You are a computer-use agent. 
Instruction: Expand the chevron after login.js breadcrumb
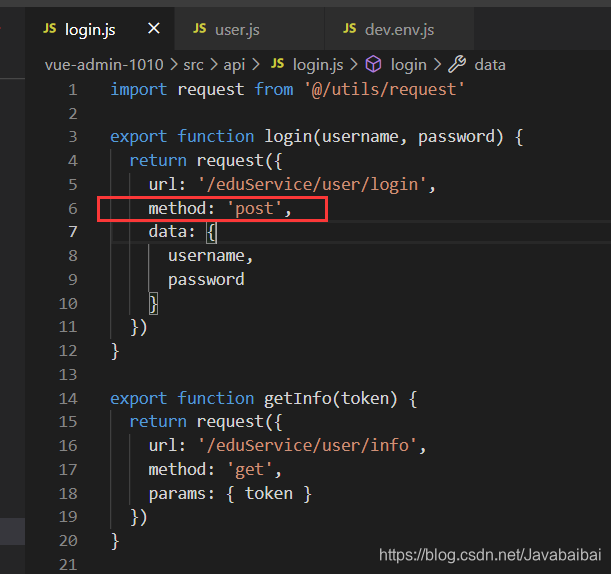coord(354,64)
